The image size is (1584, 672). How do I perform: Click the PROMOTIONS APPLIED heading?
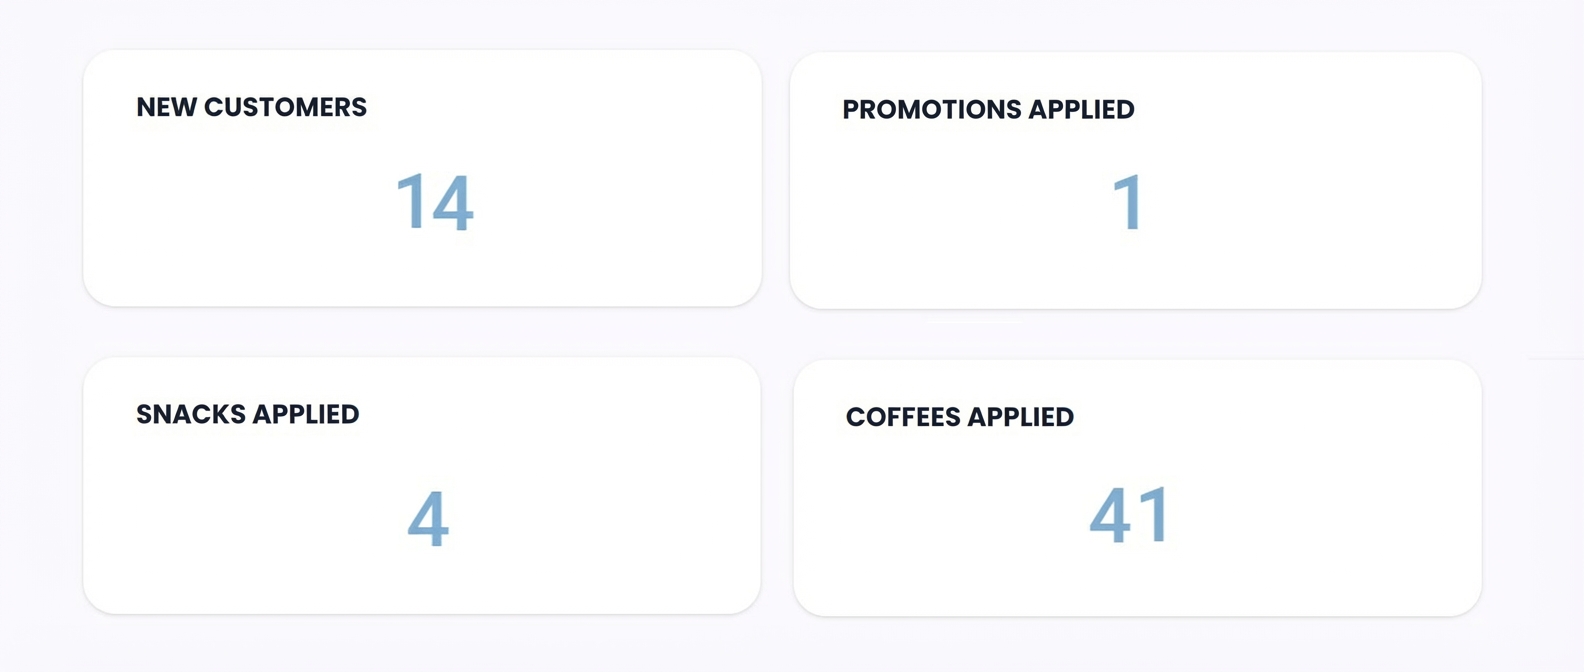pyautogui.click(x=988, y=109)
